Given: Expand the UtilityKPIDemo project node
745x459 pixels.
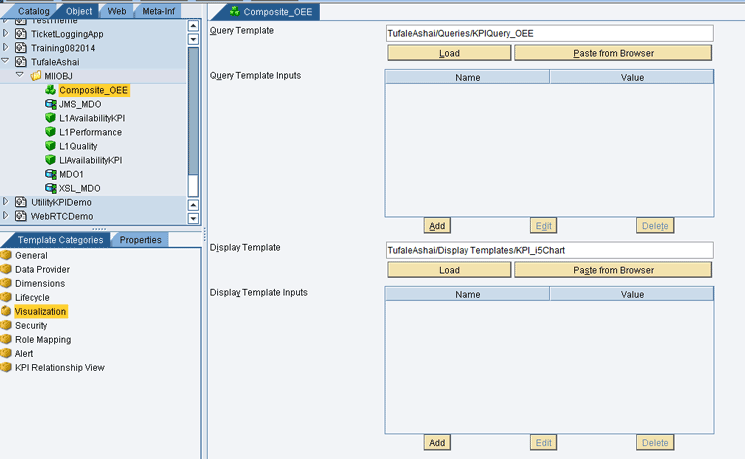Looking at the screenshot, I should 6,202.
